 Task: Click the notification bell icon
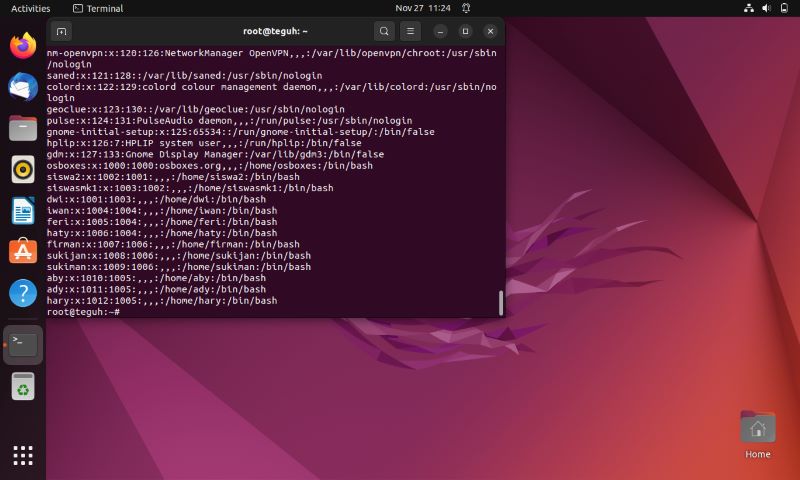pos(466,8)
